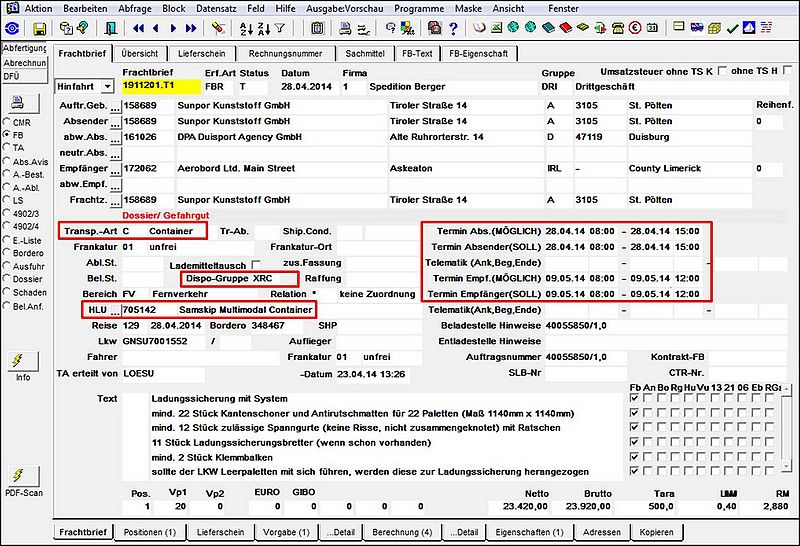Toggle the ohne TS H checkbox
The image size is (800, 546).
[787, 70]
